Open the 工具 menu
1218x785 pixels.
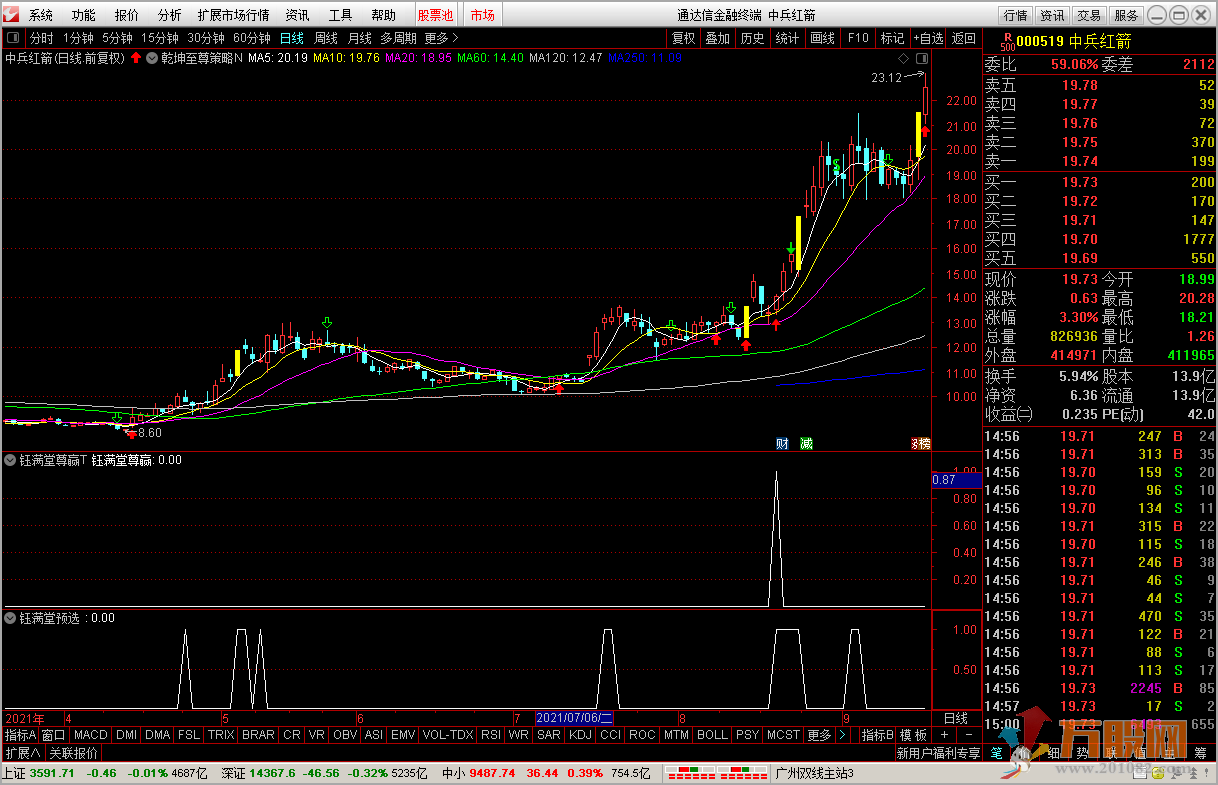click(341, 15)
